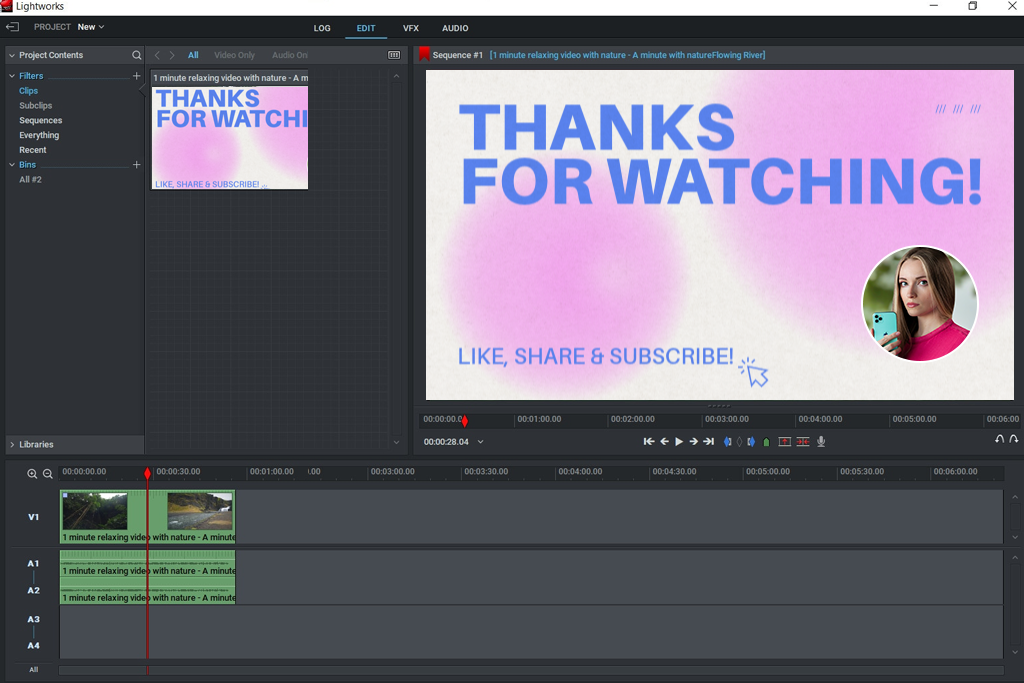Click the remove (lift) marked section icon

784,442
